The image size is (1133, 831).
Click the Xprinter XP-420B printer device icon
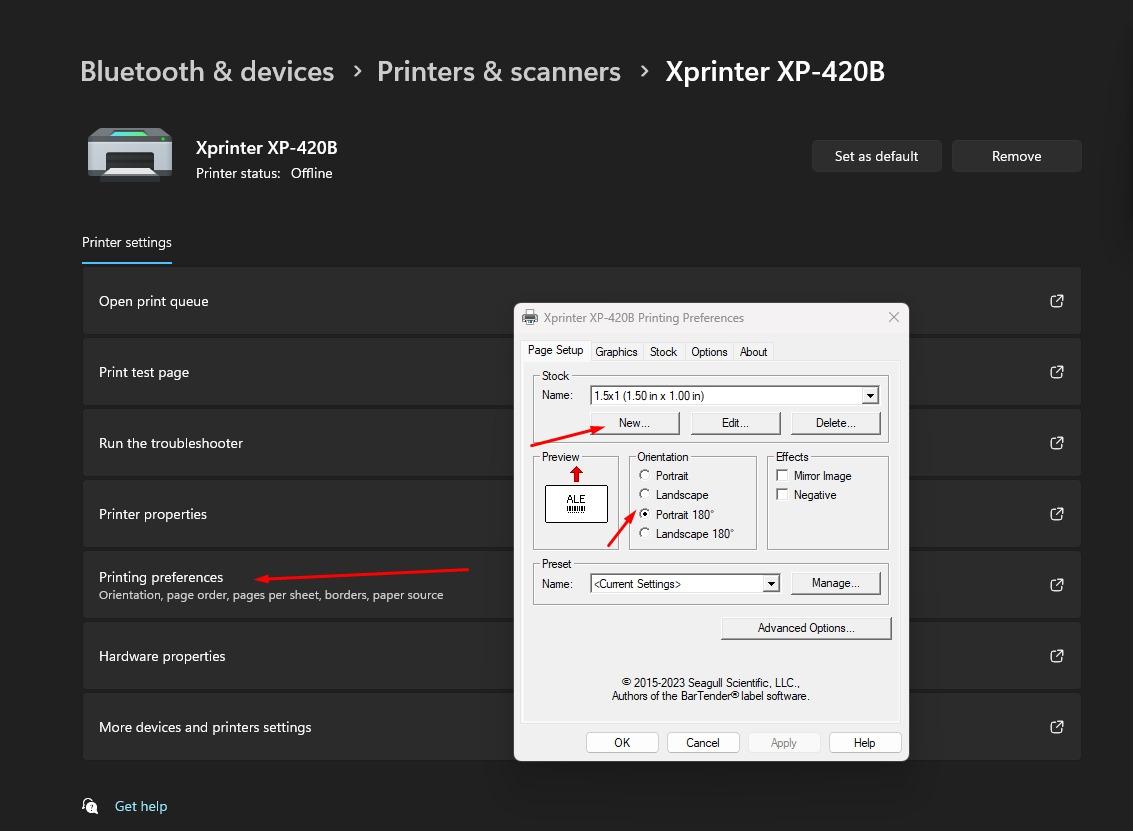130,153
